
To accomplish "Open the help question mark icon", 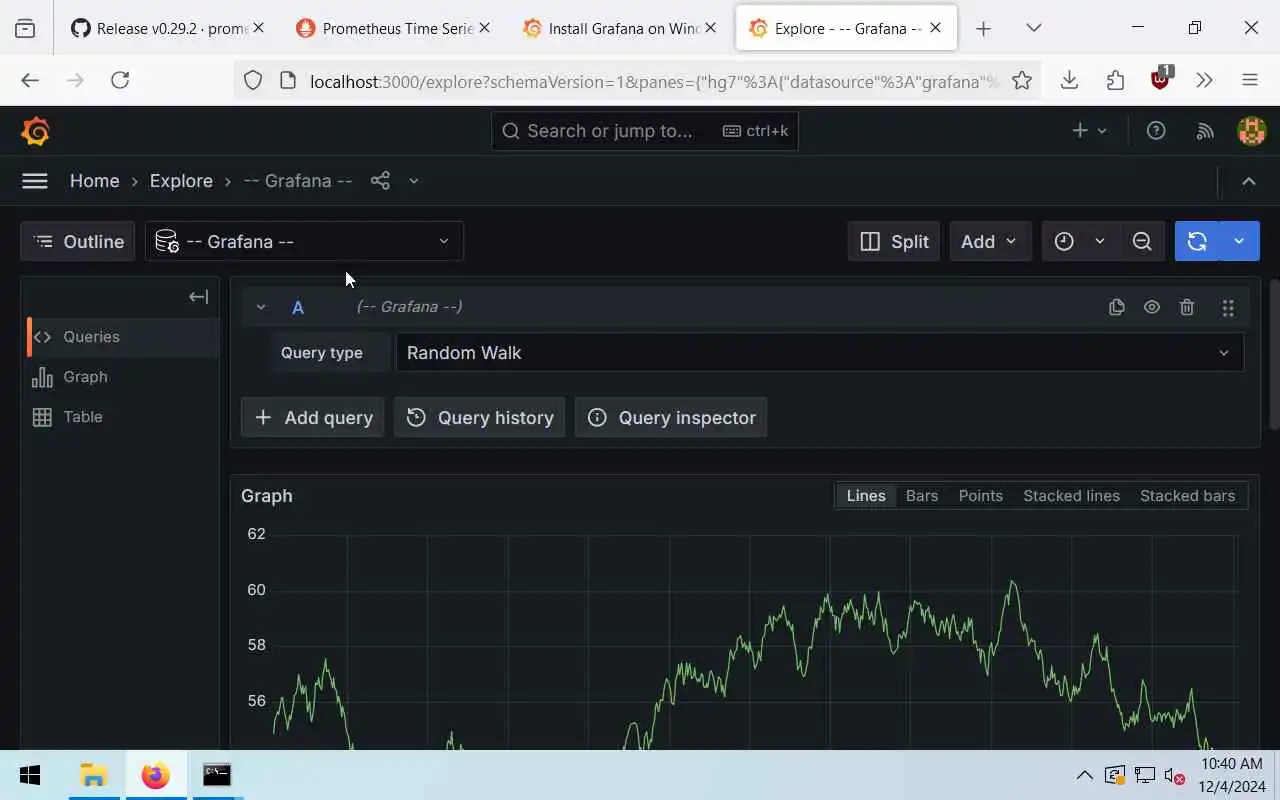I will point(1156,131).
